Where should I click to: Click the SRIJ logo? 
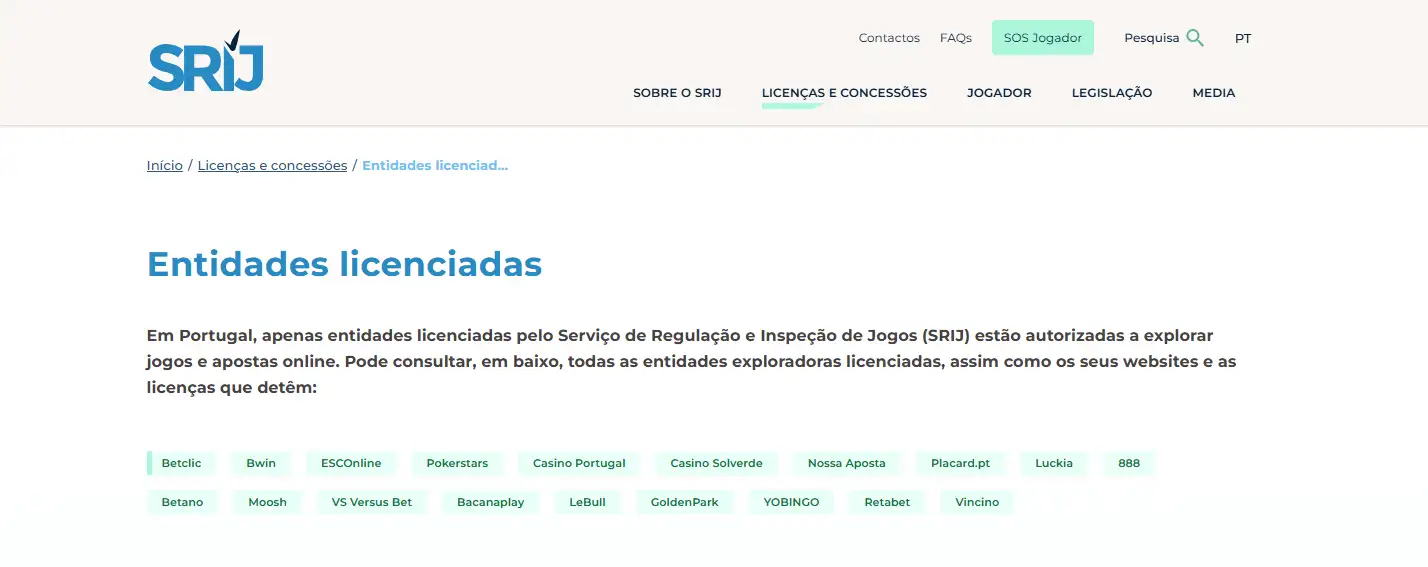[x=205, y=61]
